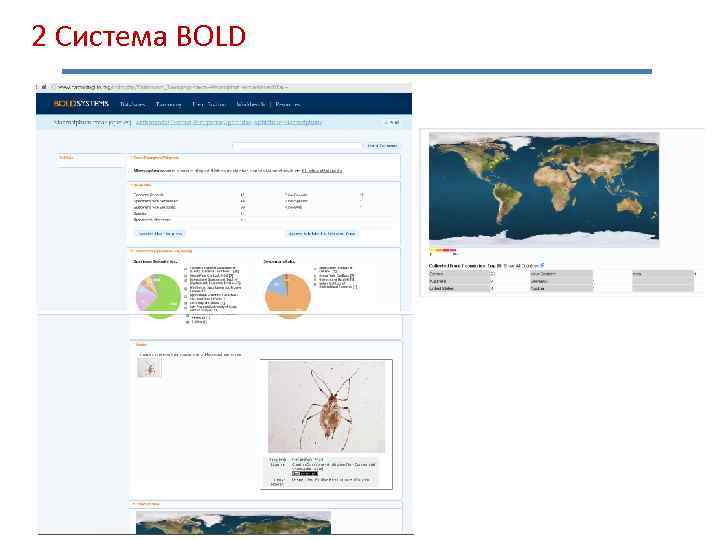720x540 pixels.
Task: Click the browser address bar URL
Action: pos(173,87)
